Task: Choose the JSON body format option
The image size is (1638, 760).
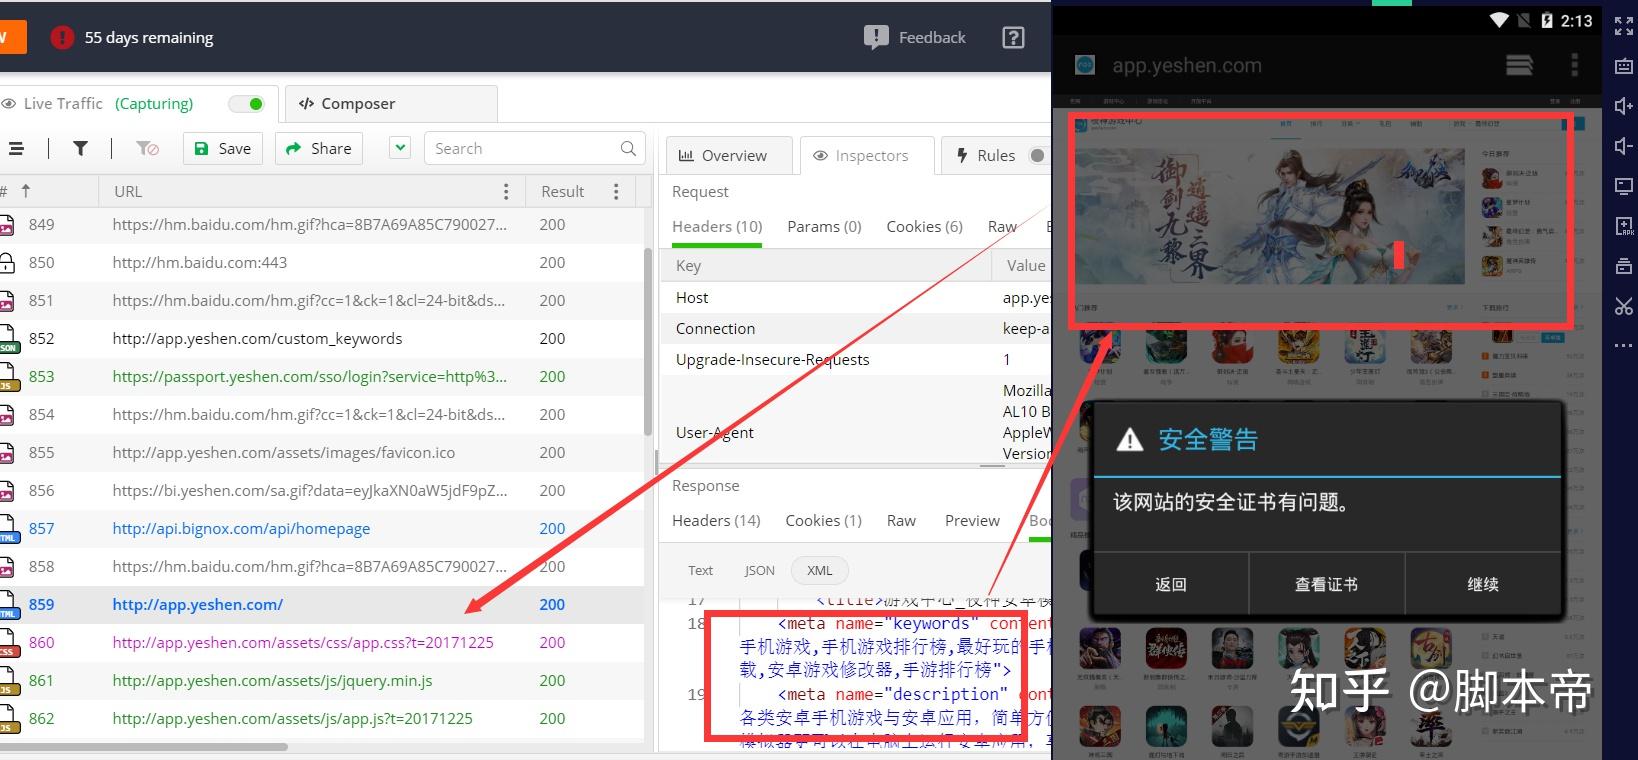Action: (x=759, y=571)
